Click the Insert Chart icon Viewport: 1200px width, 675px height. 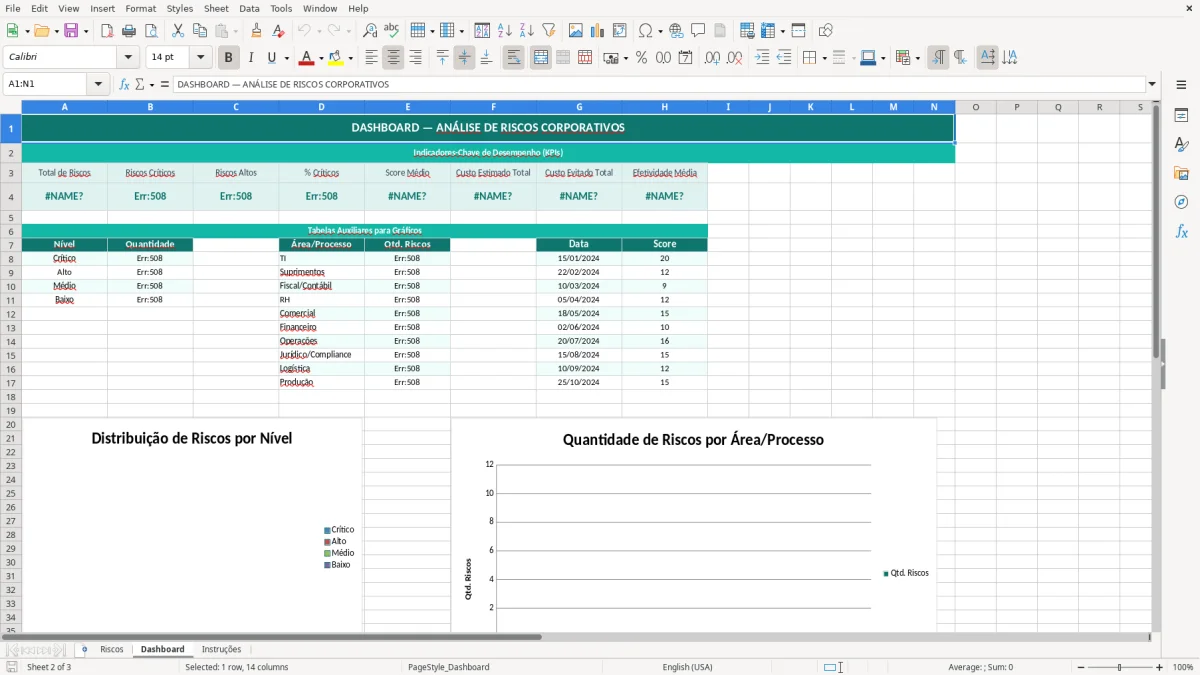(x=598, y=31)
